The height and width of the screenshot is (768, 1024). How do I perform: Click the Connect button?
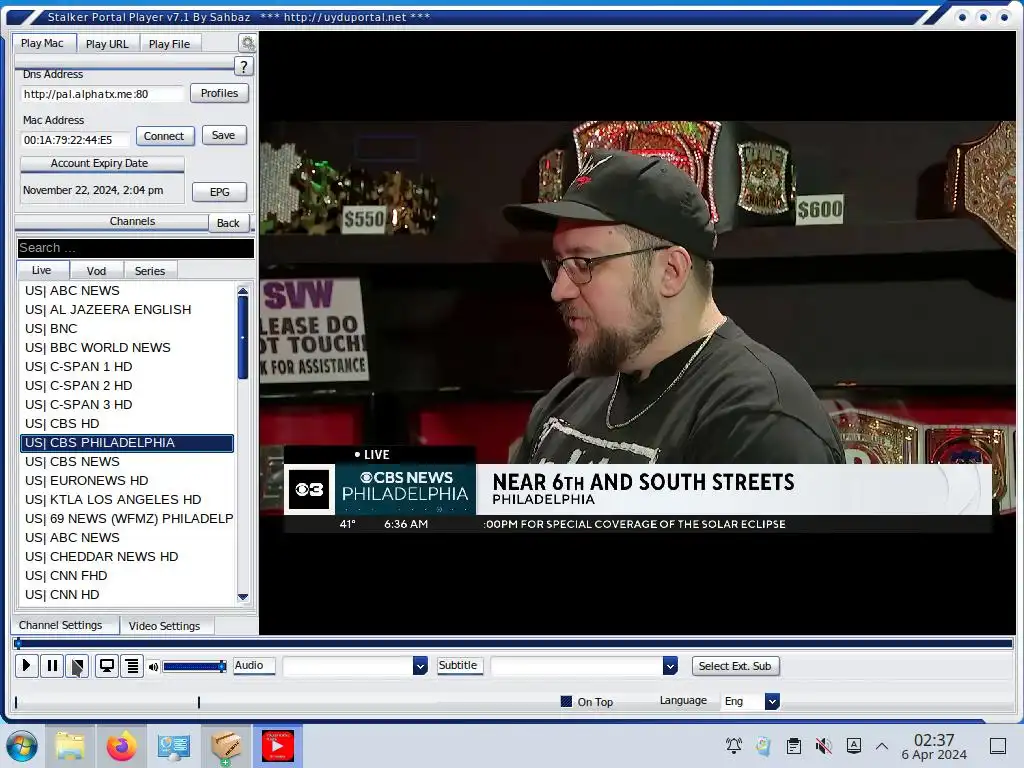pyautogui.click(x=164, y=136)
